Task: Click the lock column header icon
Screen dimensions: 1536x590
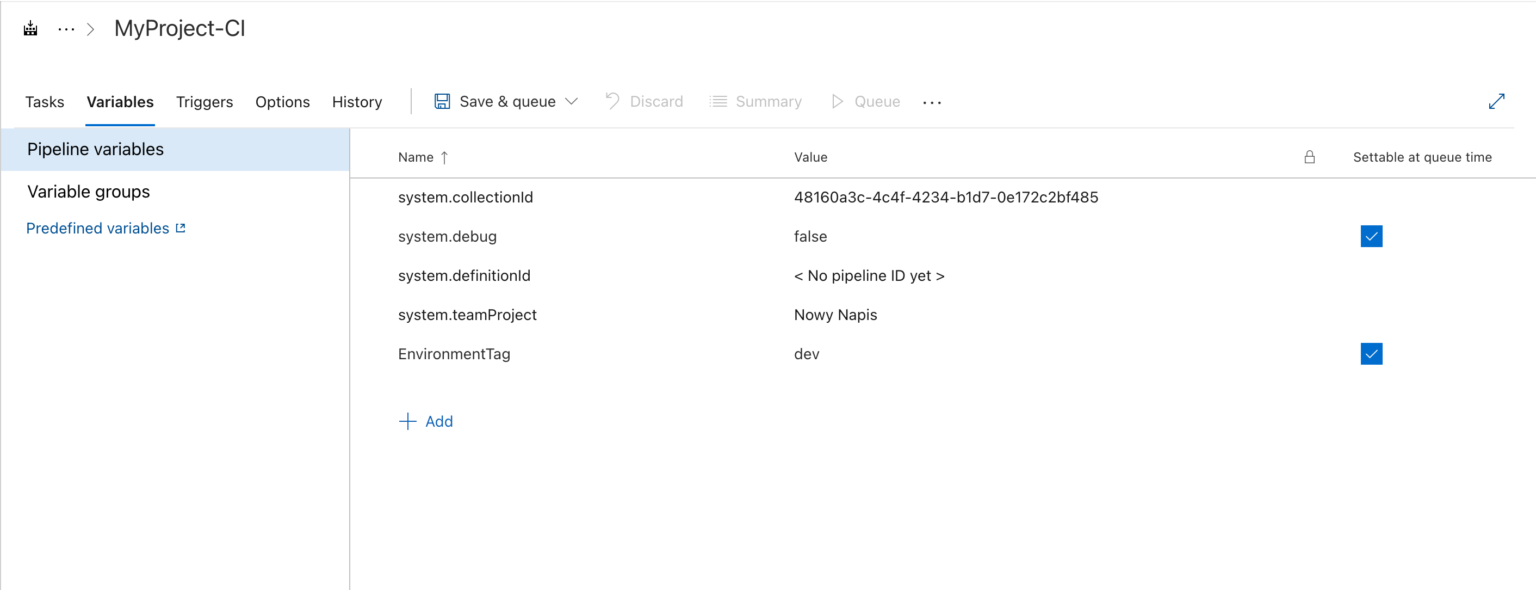Action: tap(1310, 157)
